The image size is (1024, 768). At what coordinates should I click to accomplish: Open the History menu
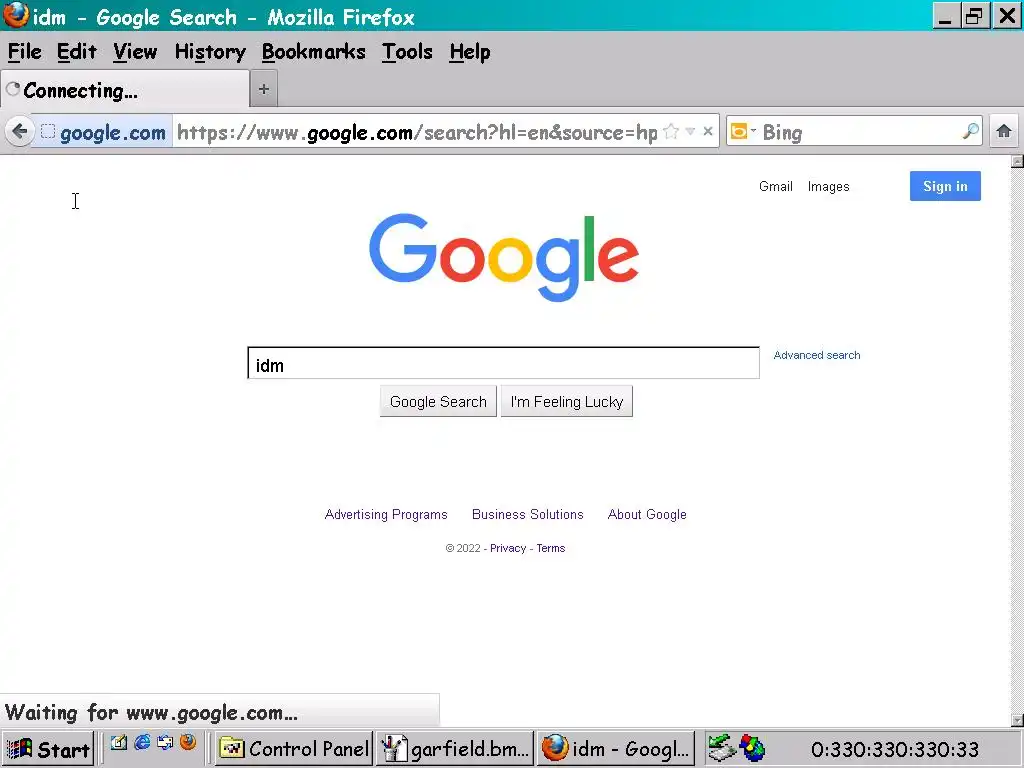(x=210, y=52)
